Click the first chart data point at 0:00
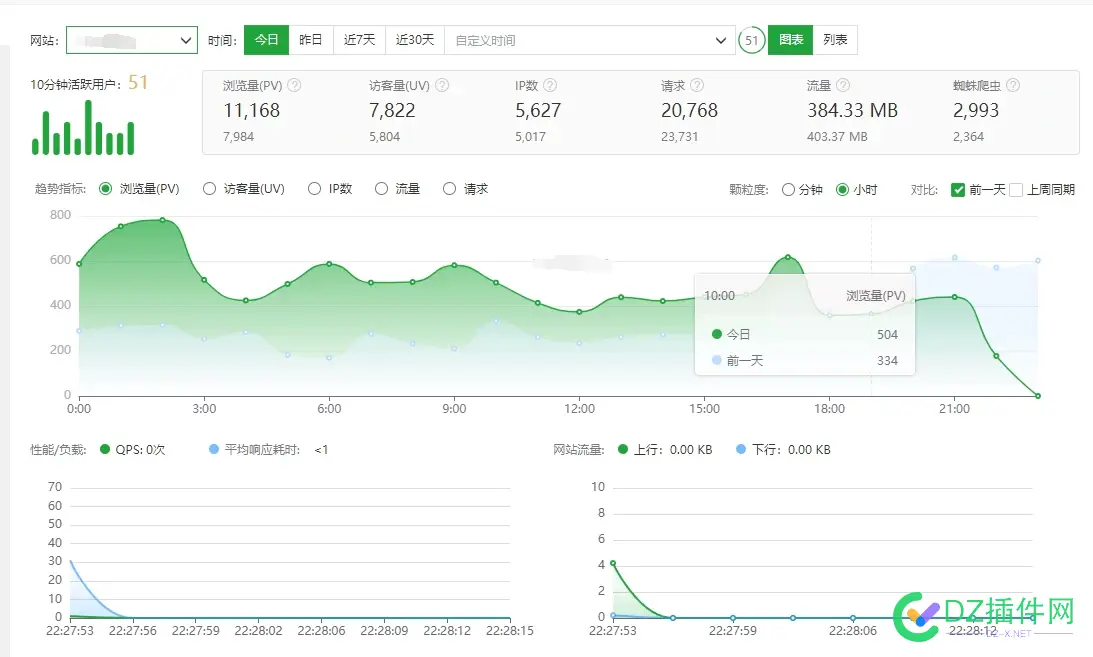 pos(79,264)
